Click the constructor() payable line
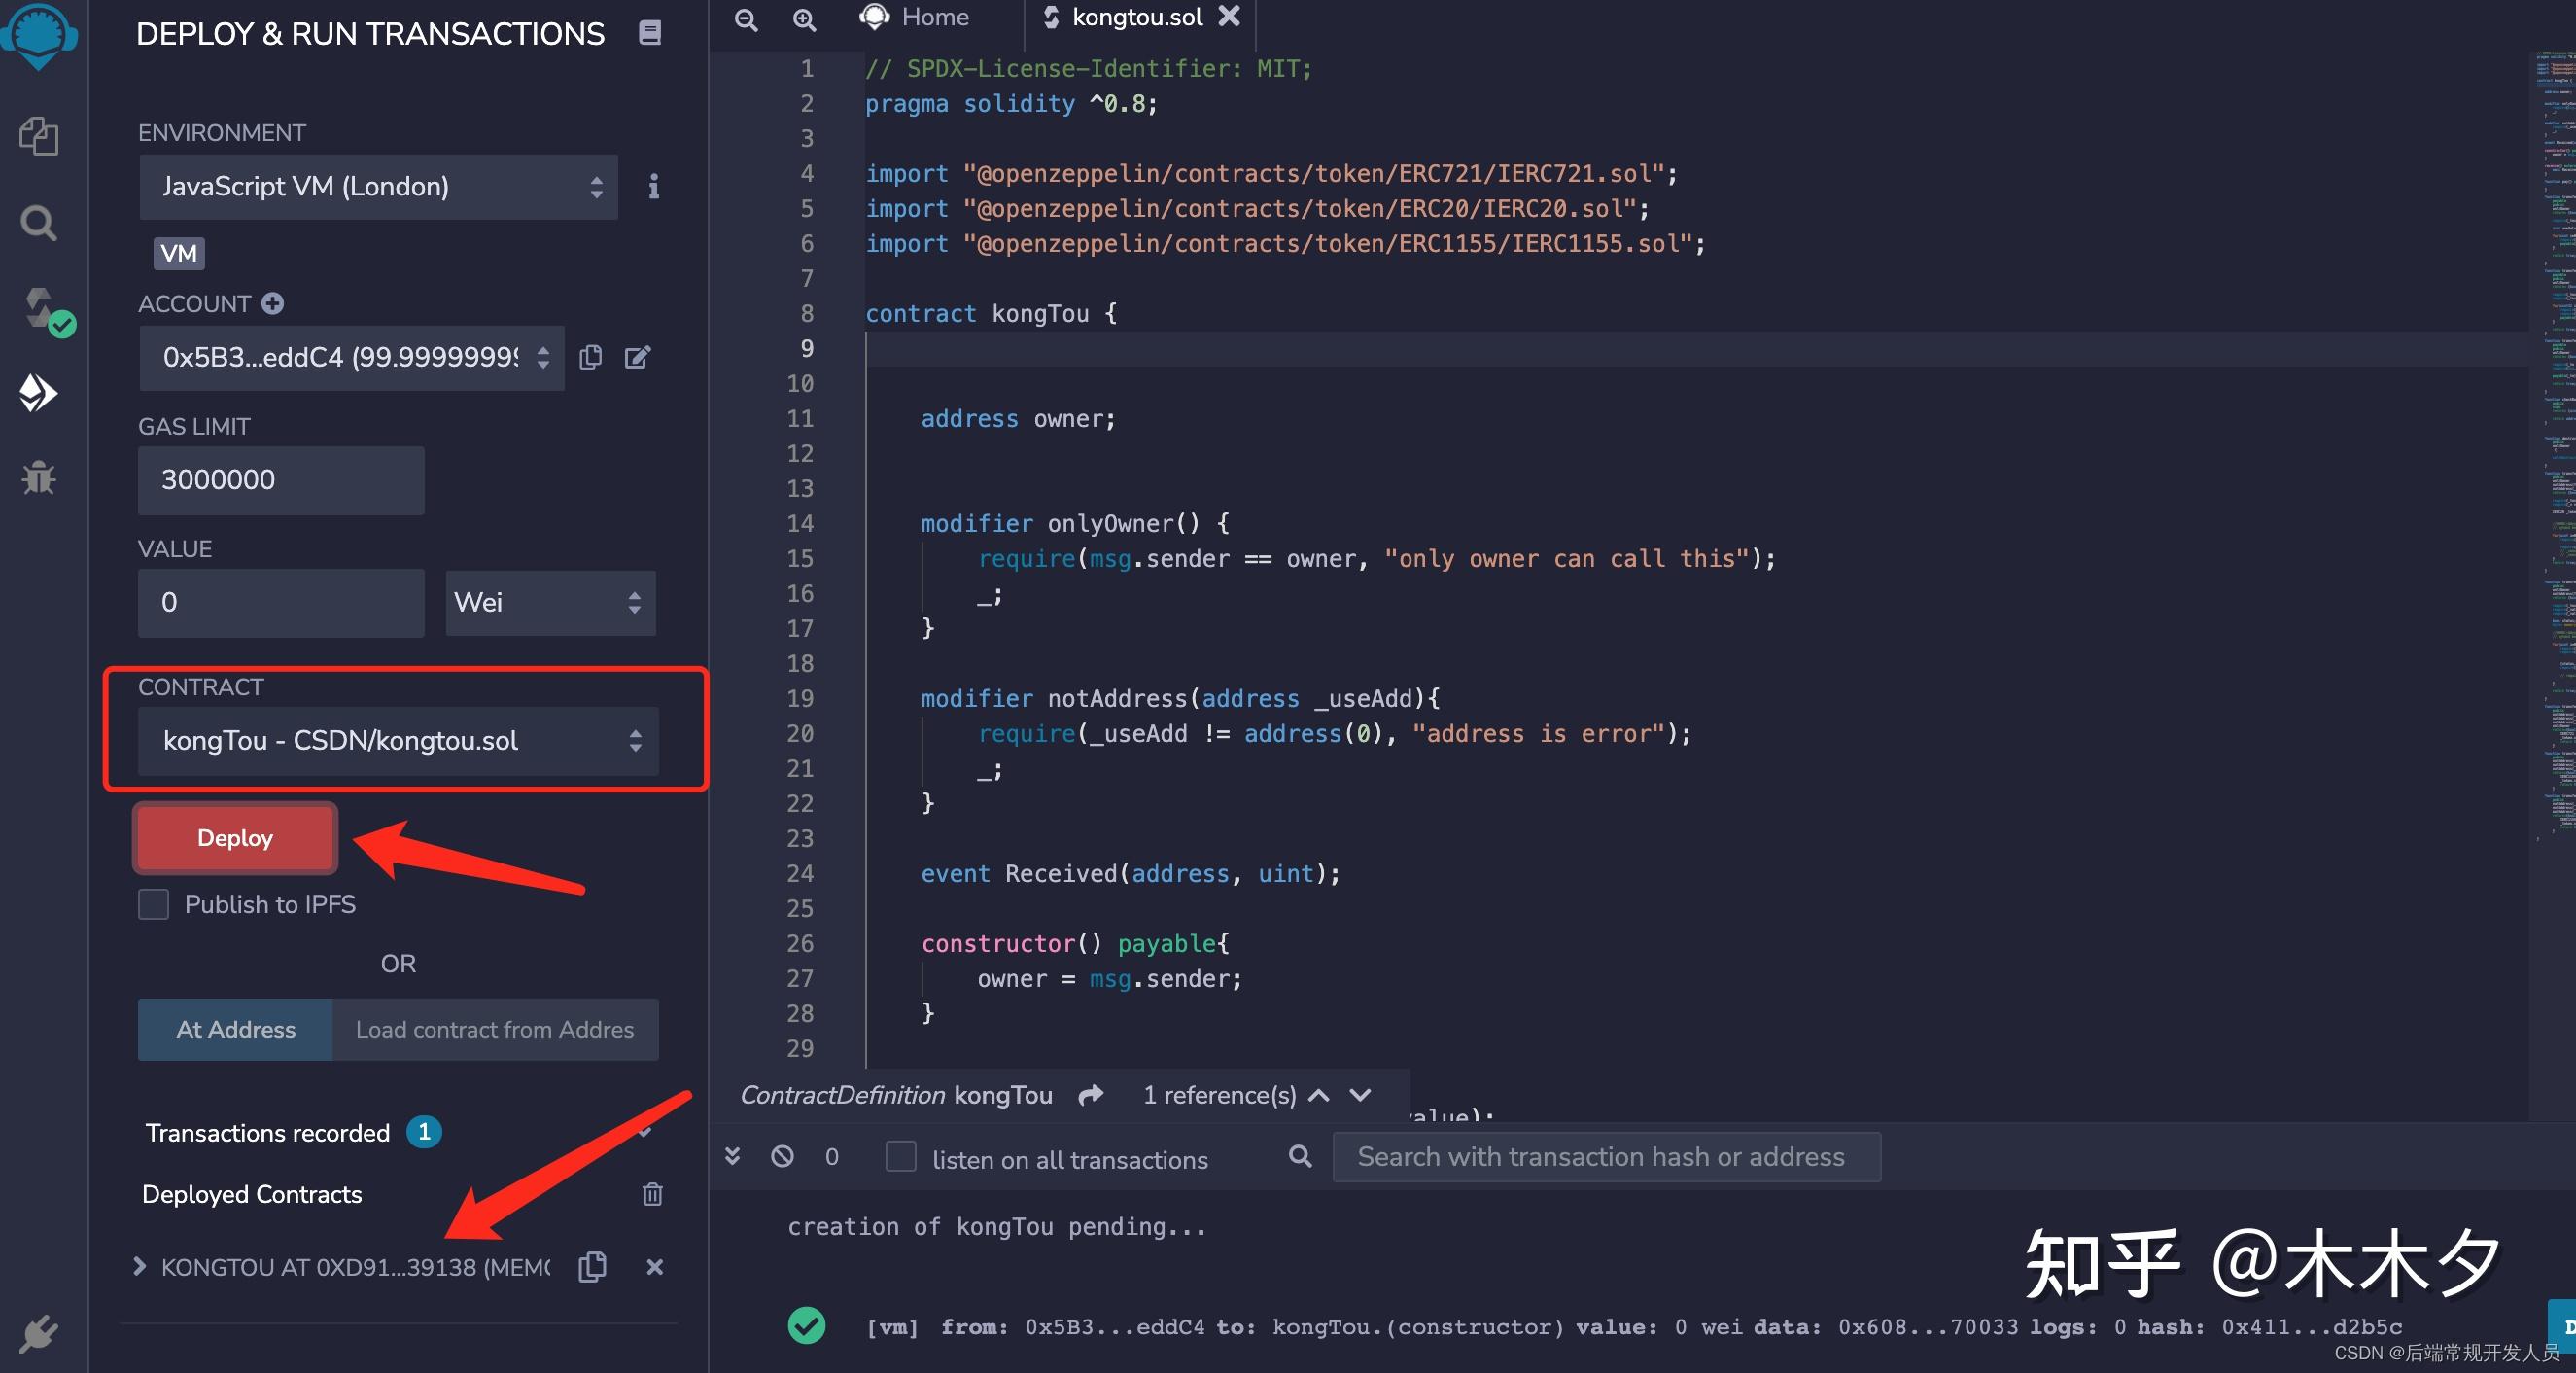The width and height of the screenshot is (2576, 1373). click(x=1075, y=944)
